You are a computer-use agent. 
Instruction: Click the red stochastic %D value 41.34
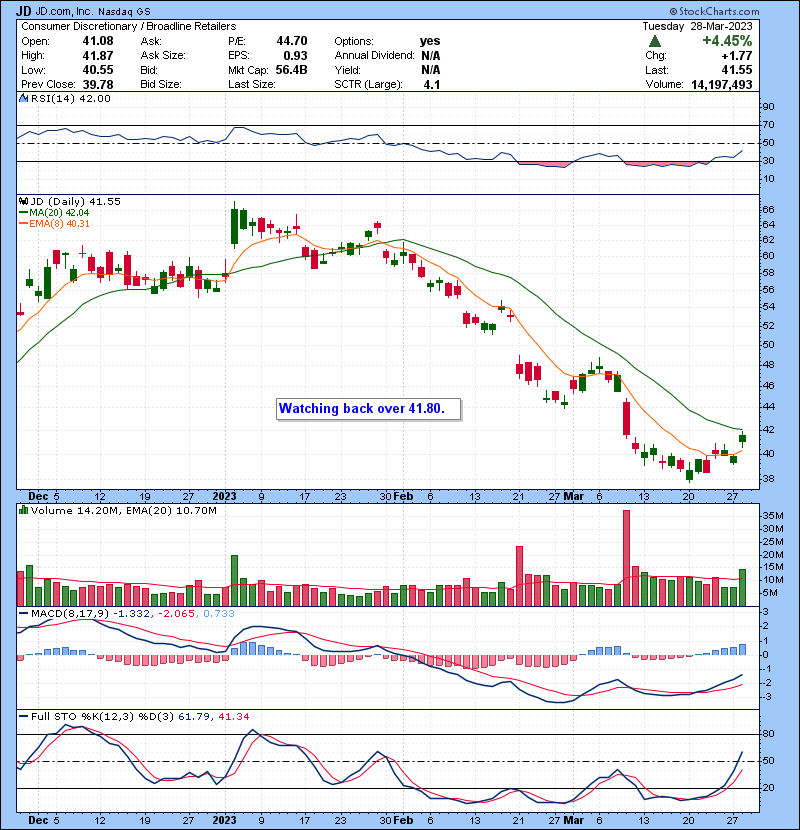(x=233, y=716)
